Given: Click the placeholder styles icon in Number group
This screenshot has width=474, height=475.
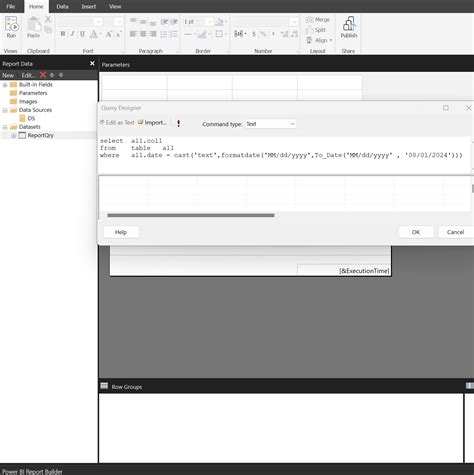Looking at the screenshot, I should tap(240, 34).
